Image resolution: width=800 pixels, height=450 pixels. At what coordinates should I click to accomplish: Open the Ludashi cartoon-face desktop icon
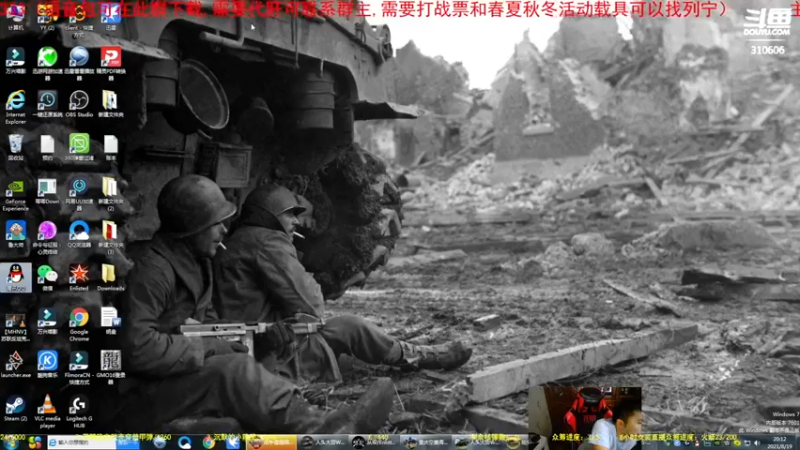(x=15, y=234)
